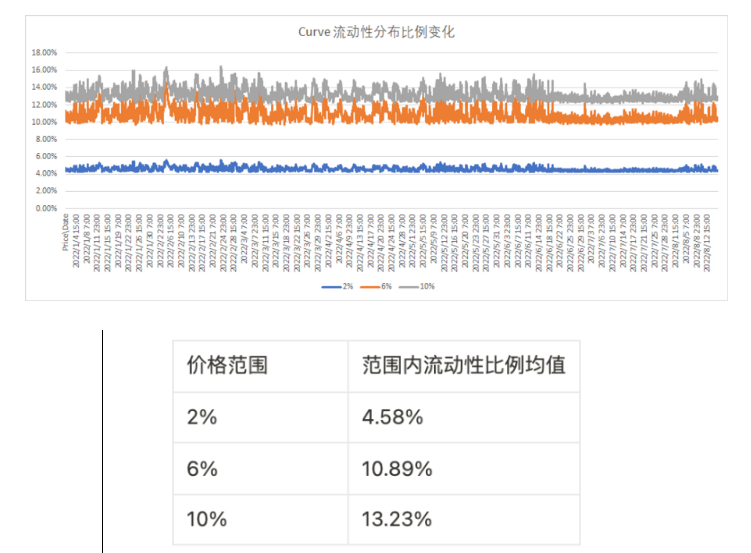Select the gray 10% legend entry
751x553 pixels.
[x=417, y=286]
